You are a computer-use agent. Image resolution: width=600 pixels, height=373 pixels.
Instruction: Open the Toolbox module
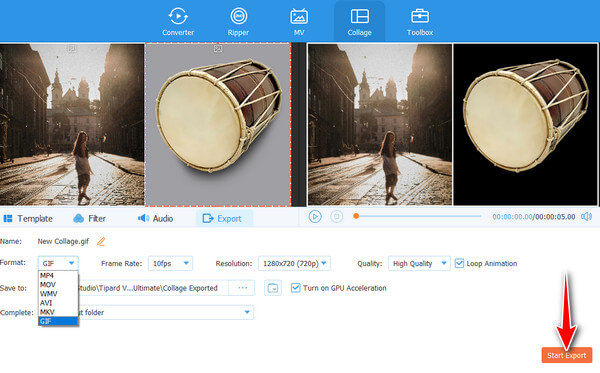tap(420, 21)
